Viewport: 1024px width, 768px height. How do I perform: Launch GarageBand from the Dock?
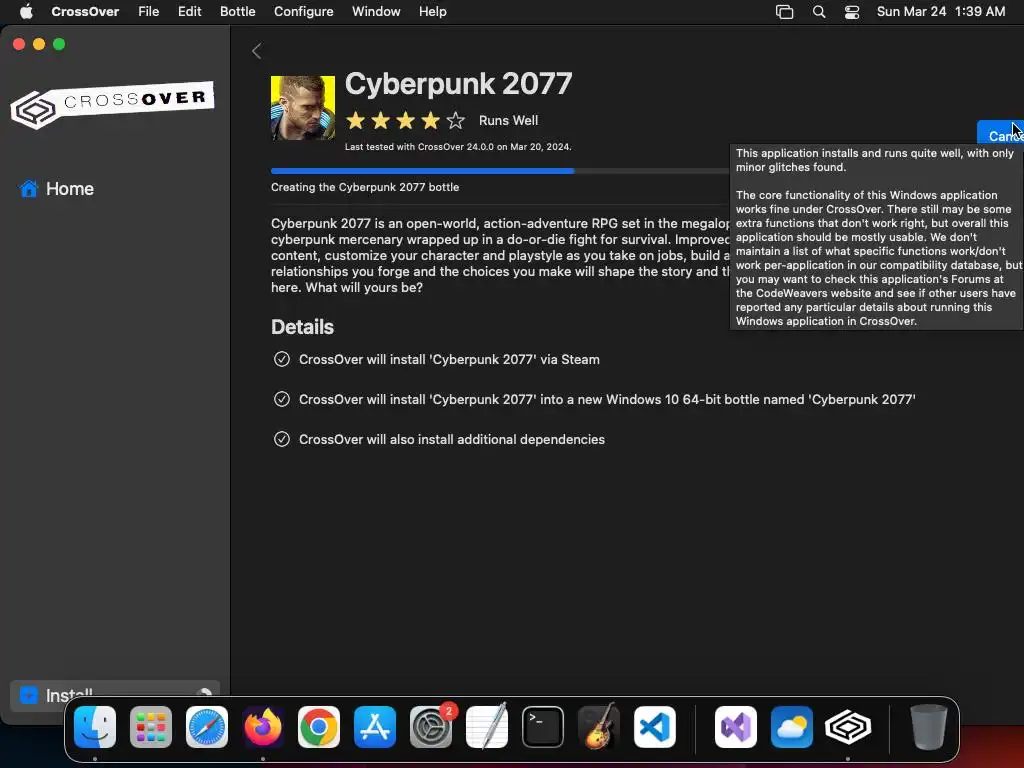pos(599,727)
